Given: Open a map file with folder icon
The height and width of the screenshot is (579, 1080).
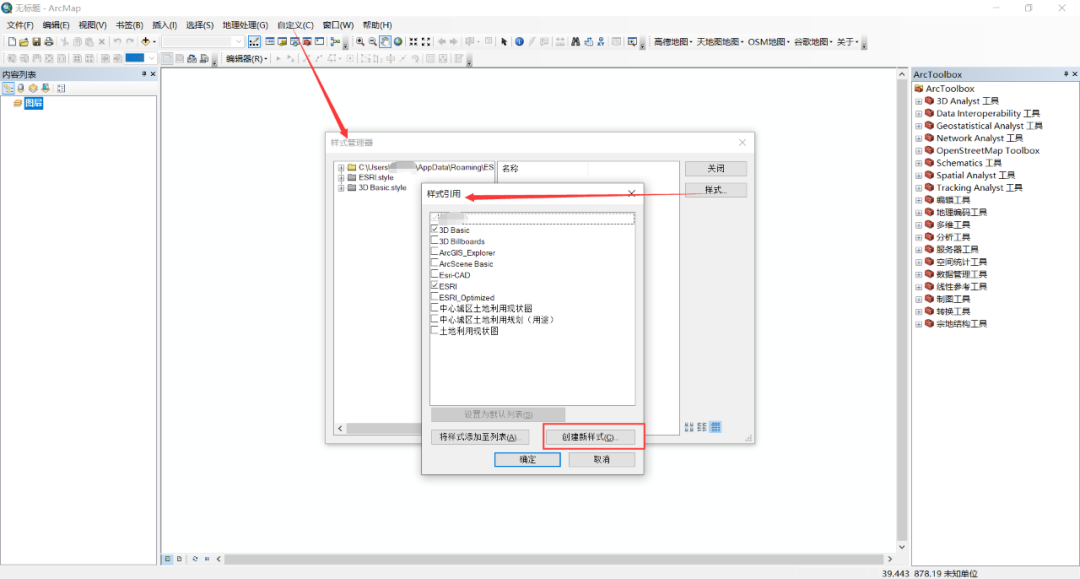Looking at the screenshot, I should (24, 42).
